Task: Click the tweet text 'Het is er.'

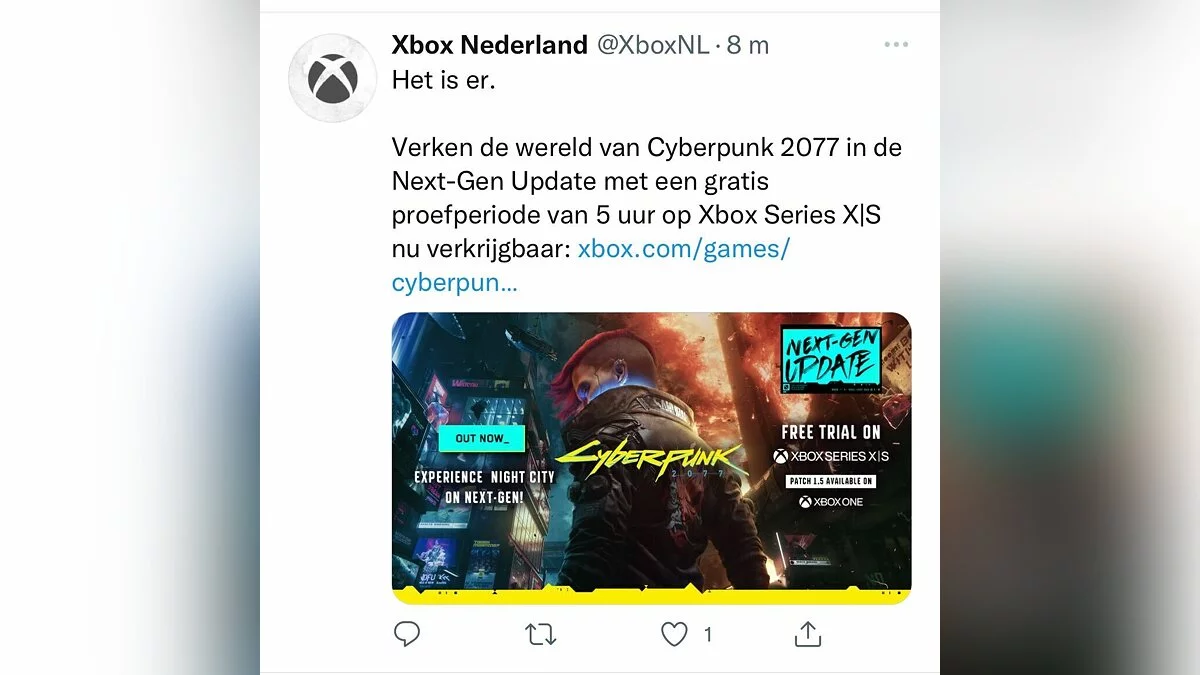Action: 443,79
